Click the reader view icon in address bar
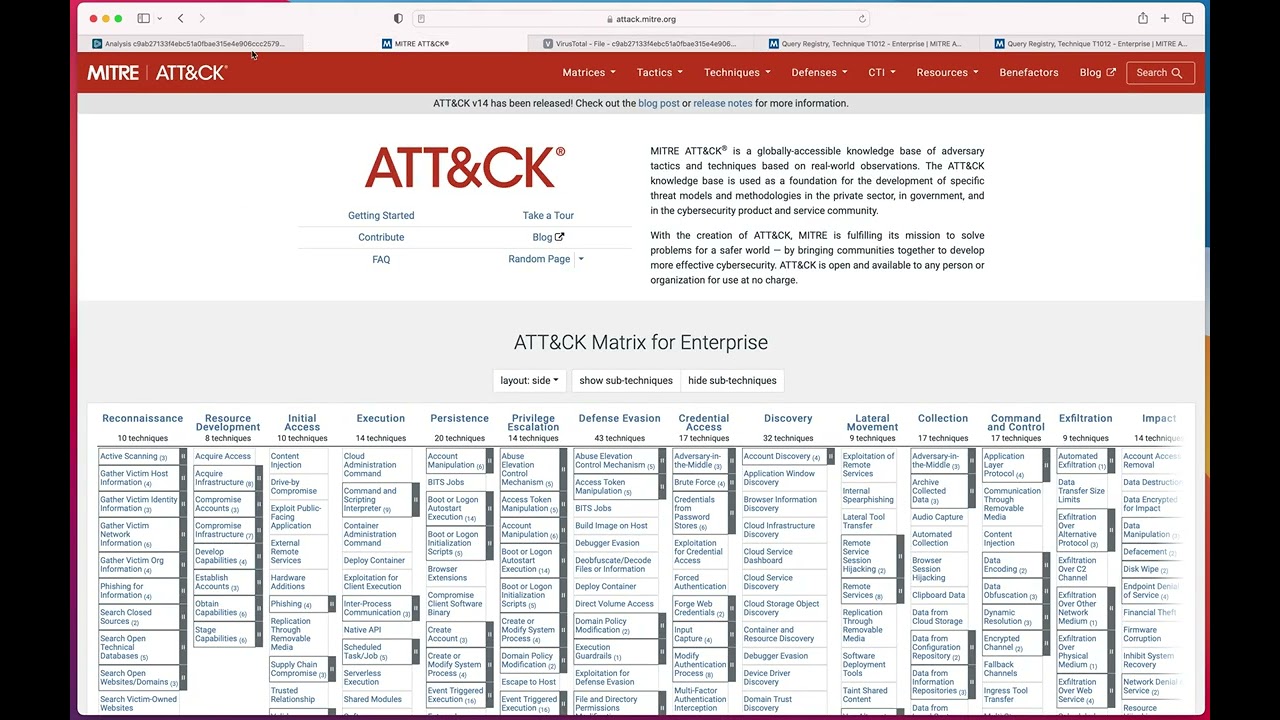Screen dimensions: 1280x720 (x=421, y=18)
